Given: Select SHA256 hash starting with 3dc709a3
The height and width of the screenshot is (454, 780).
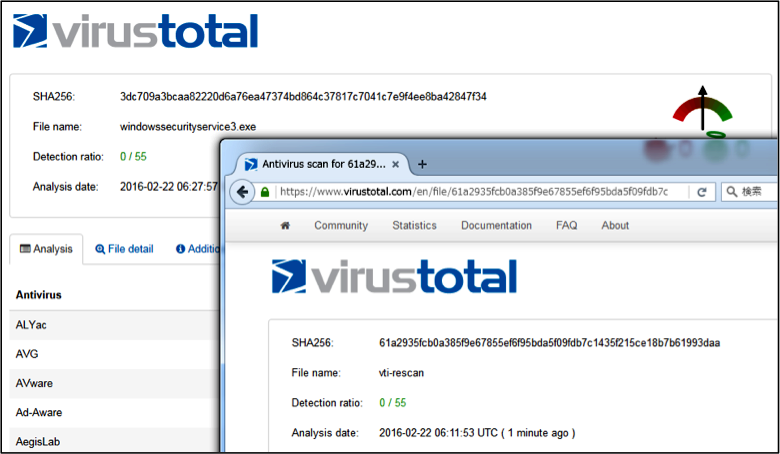Looking at the screenshot, I should tap(303, 97).
